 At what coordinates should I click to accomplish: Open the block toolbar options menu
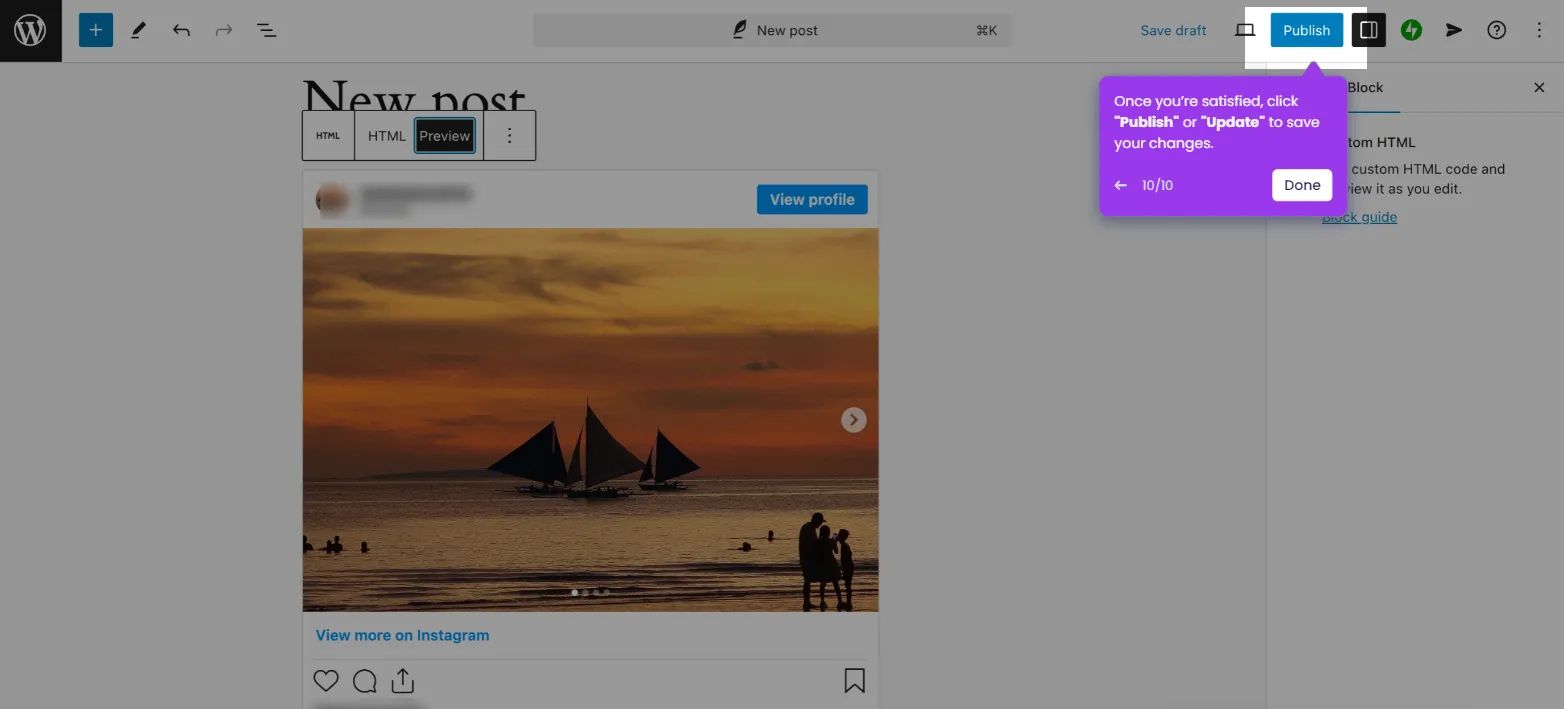509,136
